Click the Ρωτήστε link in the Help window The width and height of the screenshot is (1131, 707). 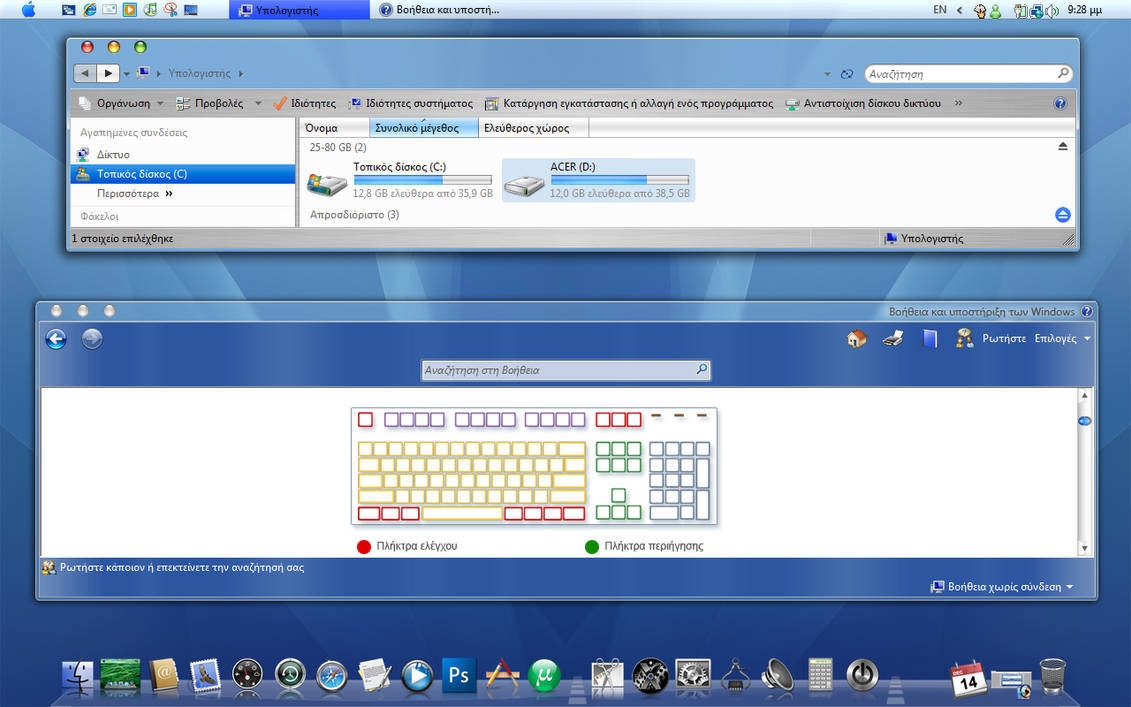point(1006,338)
